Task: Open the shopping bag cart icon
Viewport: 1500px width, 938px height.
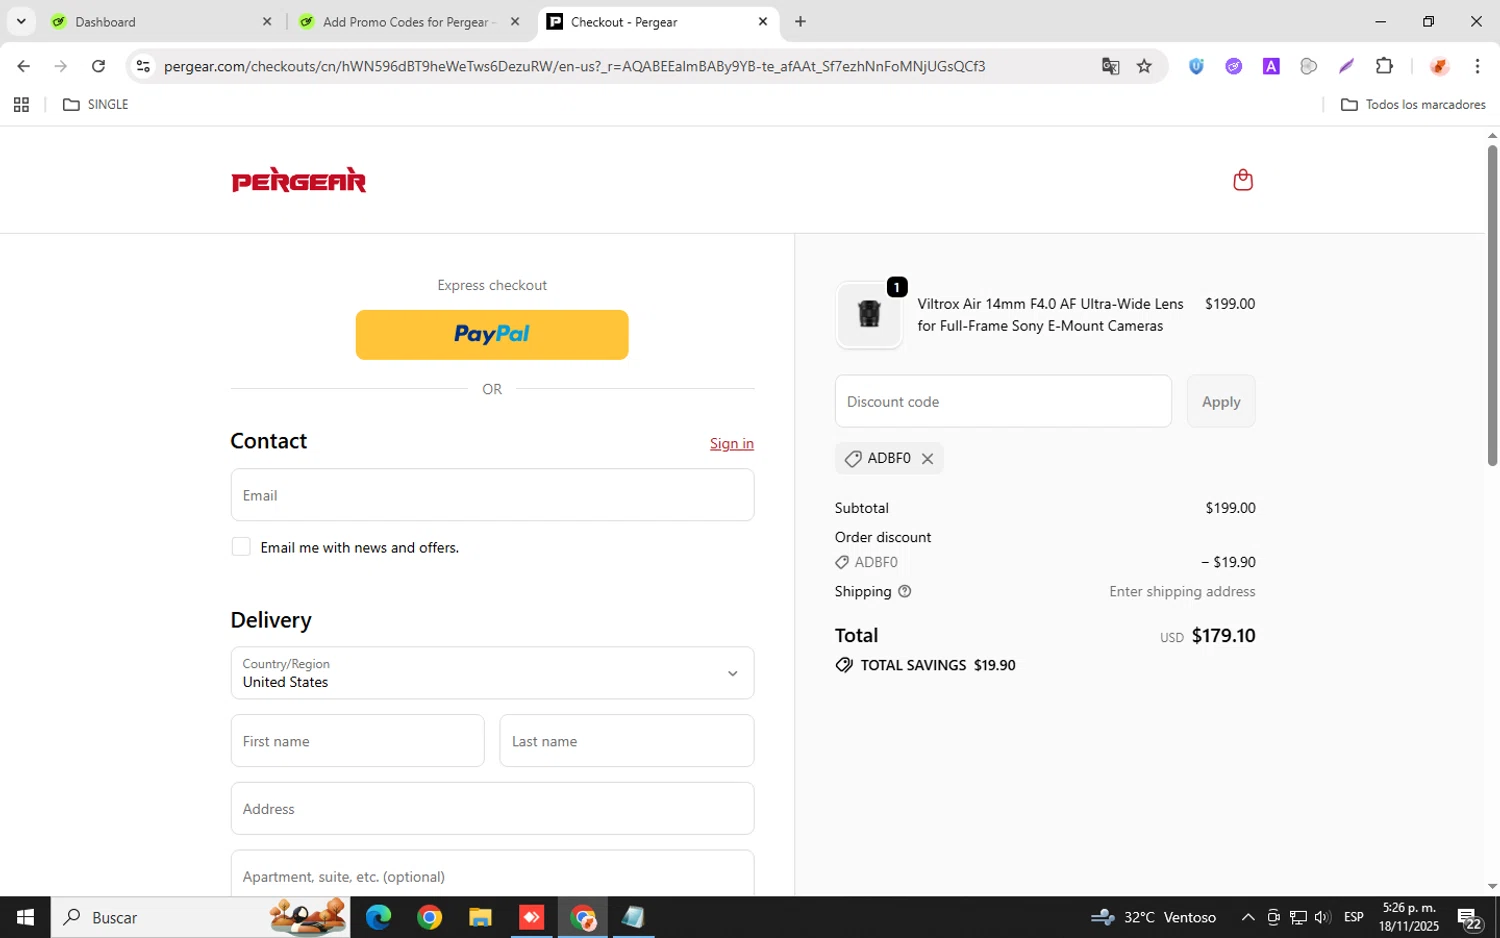Action: pos(1243,180)
